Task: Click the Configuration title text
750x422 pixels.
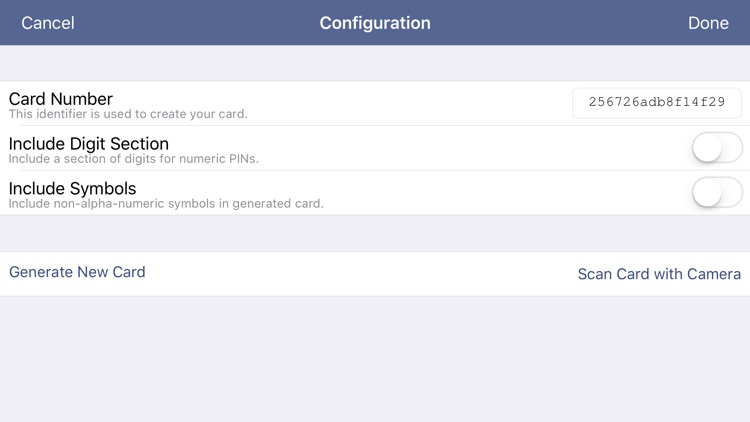Action: coord(375,23)
